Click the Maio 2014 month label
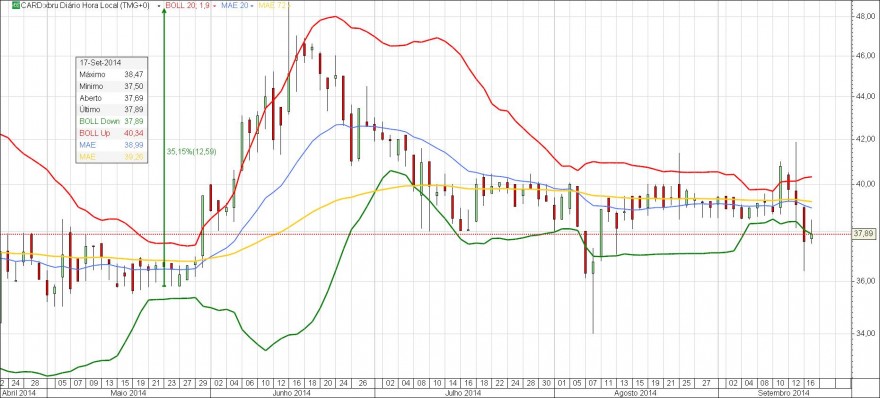Image resolution: width=880 pixels, height=398 pixels. tap(129, 393)
